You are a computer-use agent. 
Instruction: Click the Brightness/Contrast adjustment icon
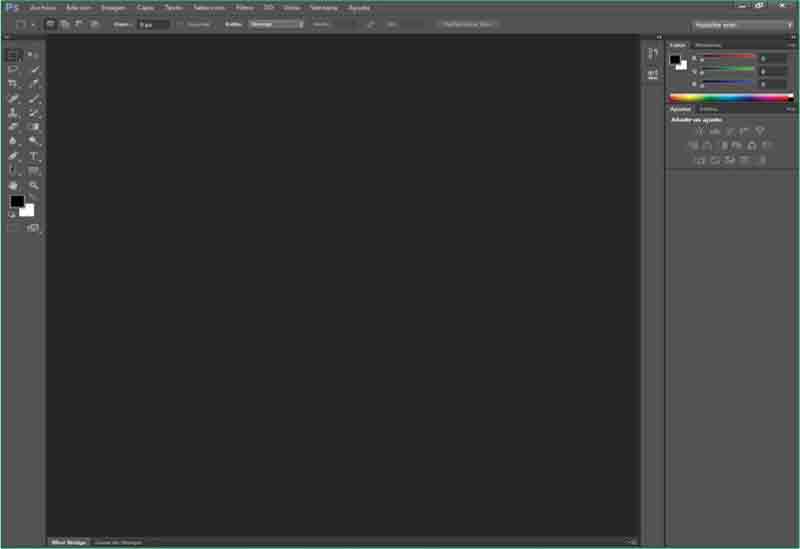pos(699,131)
